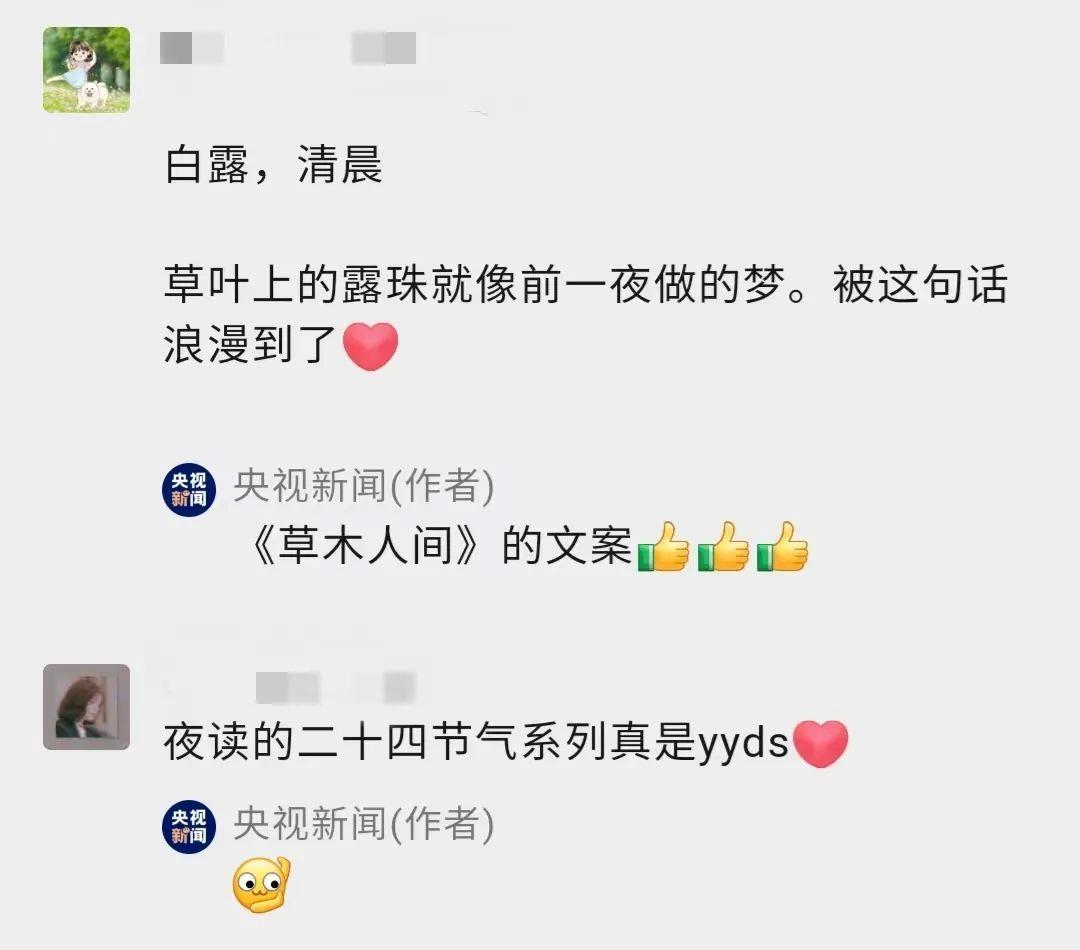Tap the second commenter's blurred username

click(335, 687)
